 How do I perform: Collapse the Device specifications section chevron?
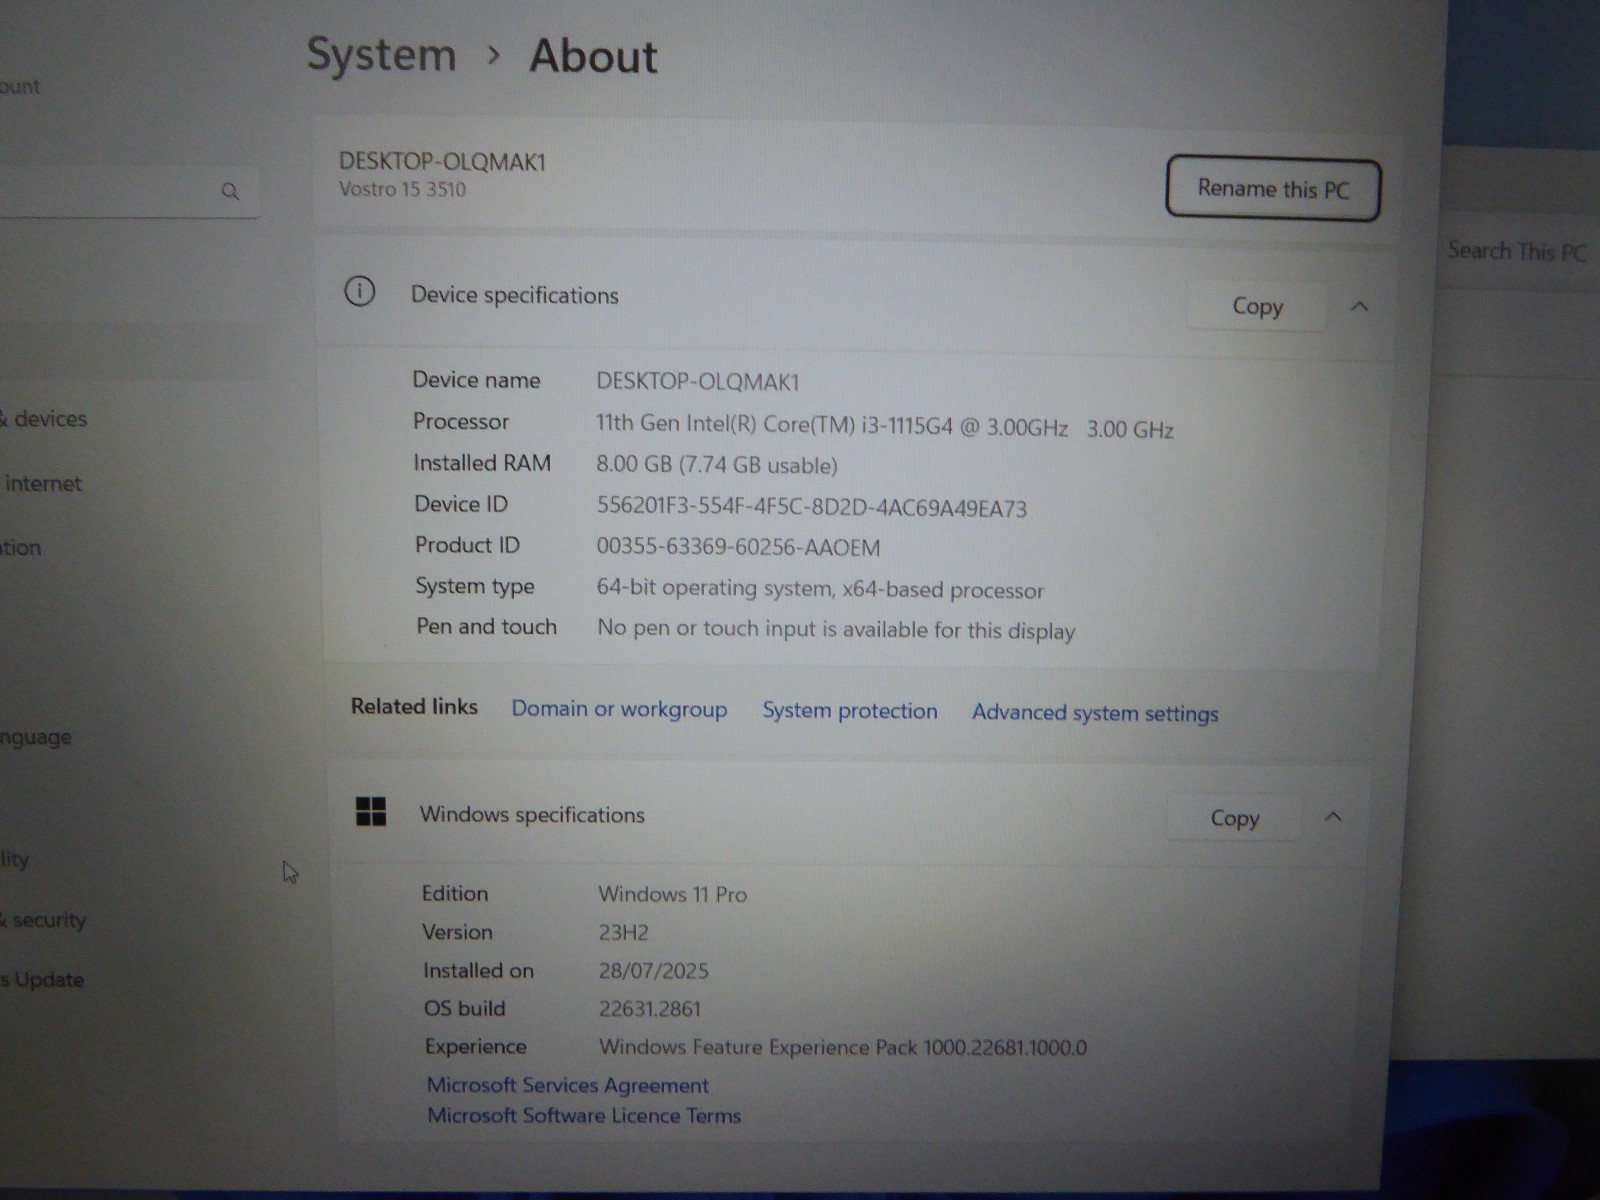(1359, 306)
